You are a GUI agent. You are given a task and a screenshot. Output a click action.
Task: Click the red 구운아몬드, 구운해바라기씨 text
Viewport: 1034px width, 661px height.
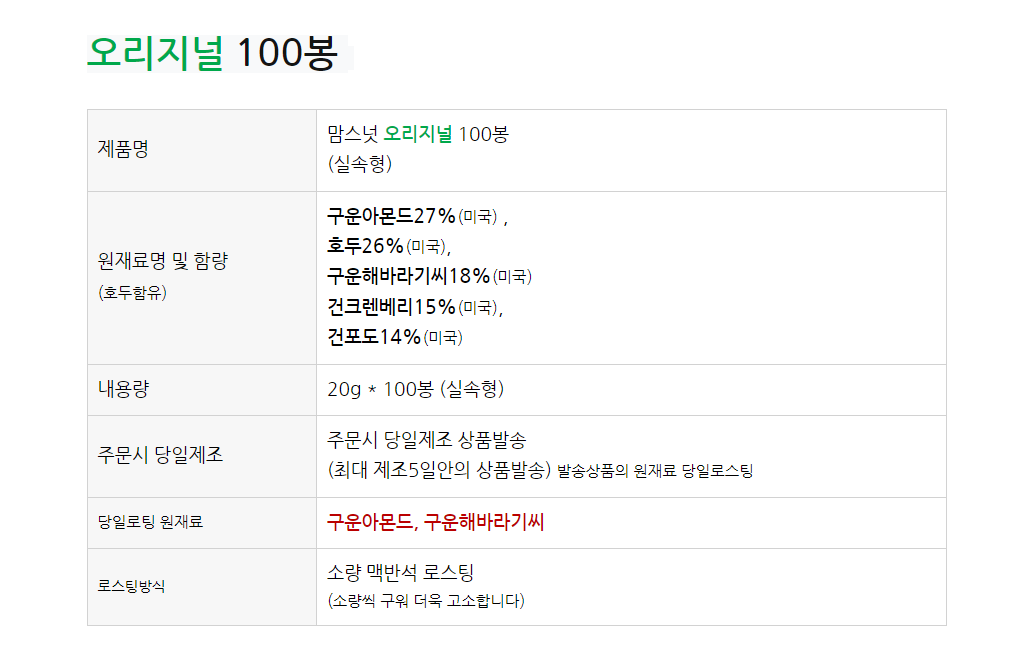click(x=435, y=522)
